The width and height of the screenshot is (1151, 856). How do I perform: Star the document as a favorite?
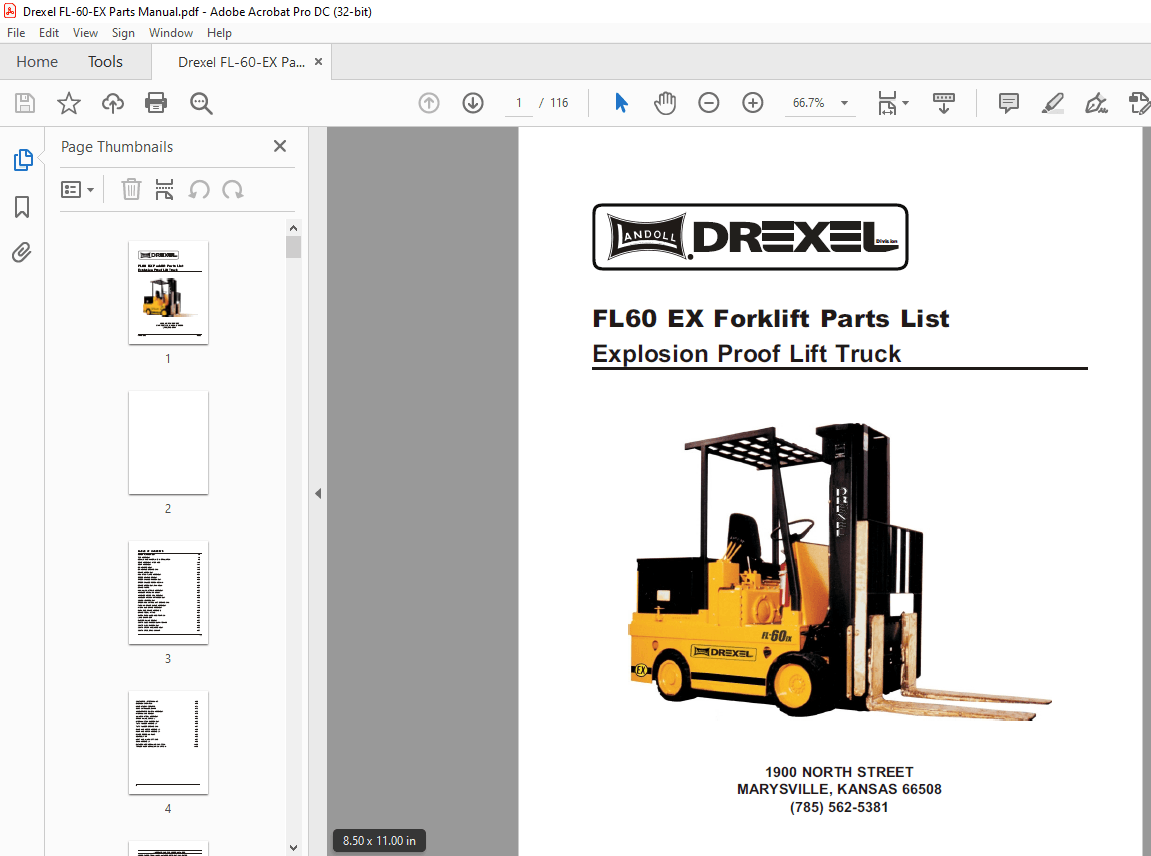pos(68,103)
